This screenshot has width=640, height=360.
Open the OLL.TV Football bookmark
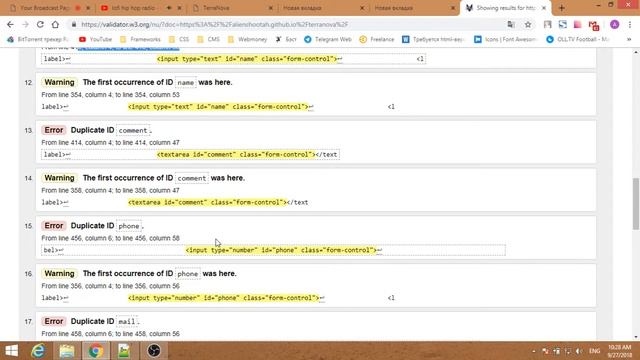click(x=578, y=39)
